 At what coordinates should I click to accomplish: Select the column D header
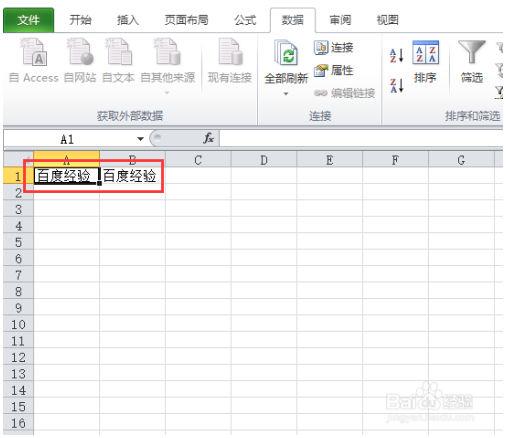[x=264, y=160]
